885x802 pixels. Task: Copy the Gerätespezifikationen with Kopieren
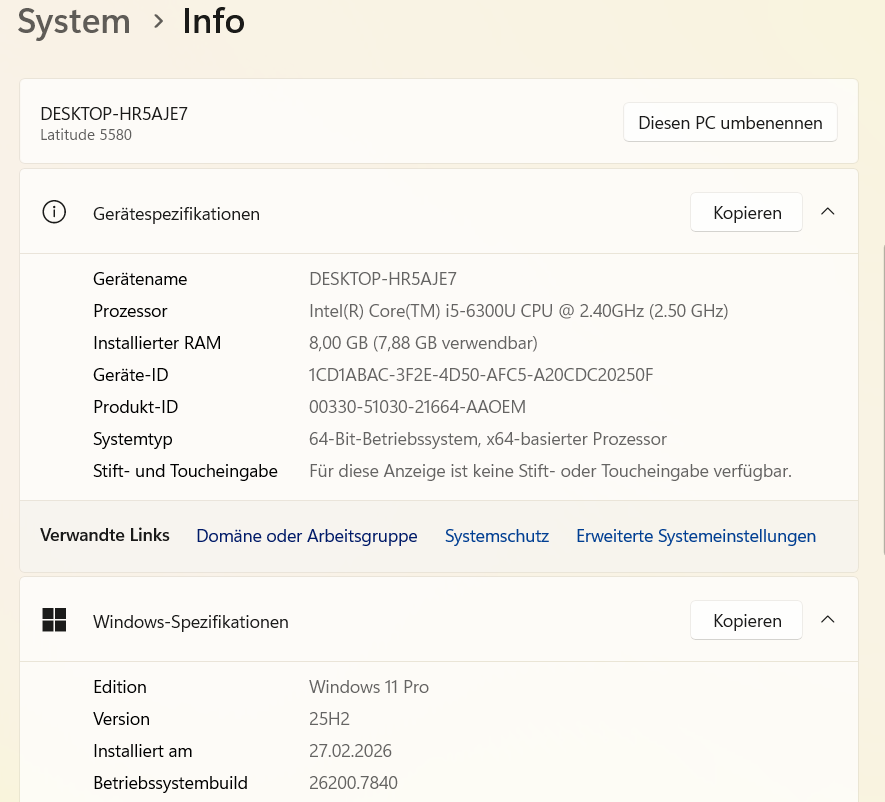click(746, 212)
